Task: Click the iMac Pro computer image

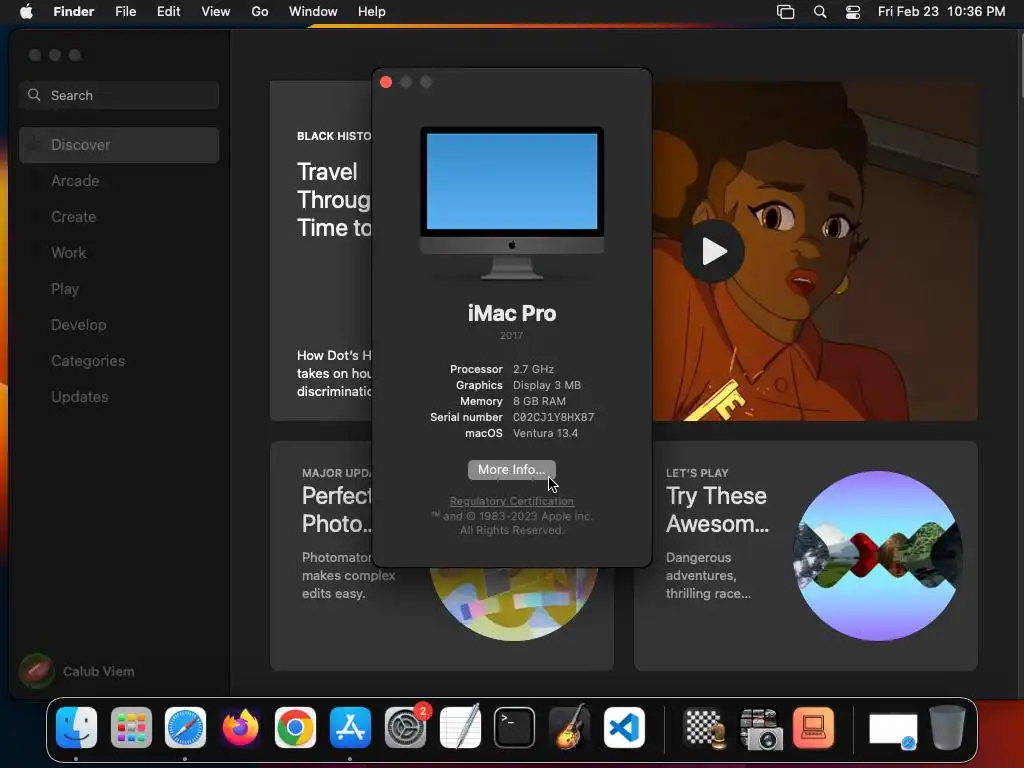Action: click(511, 202)
